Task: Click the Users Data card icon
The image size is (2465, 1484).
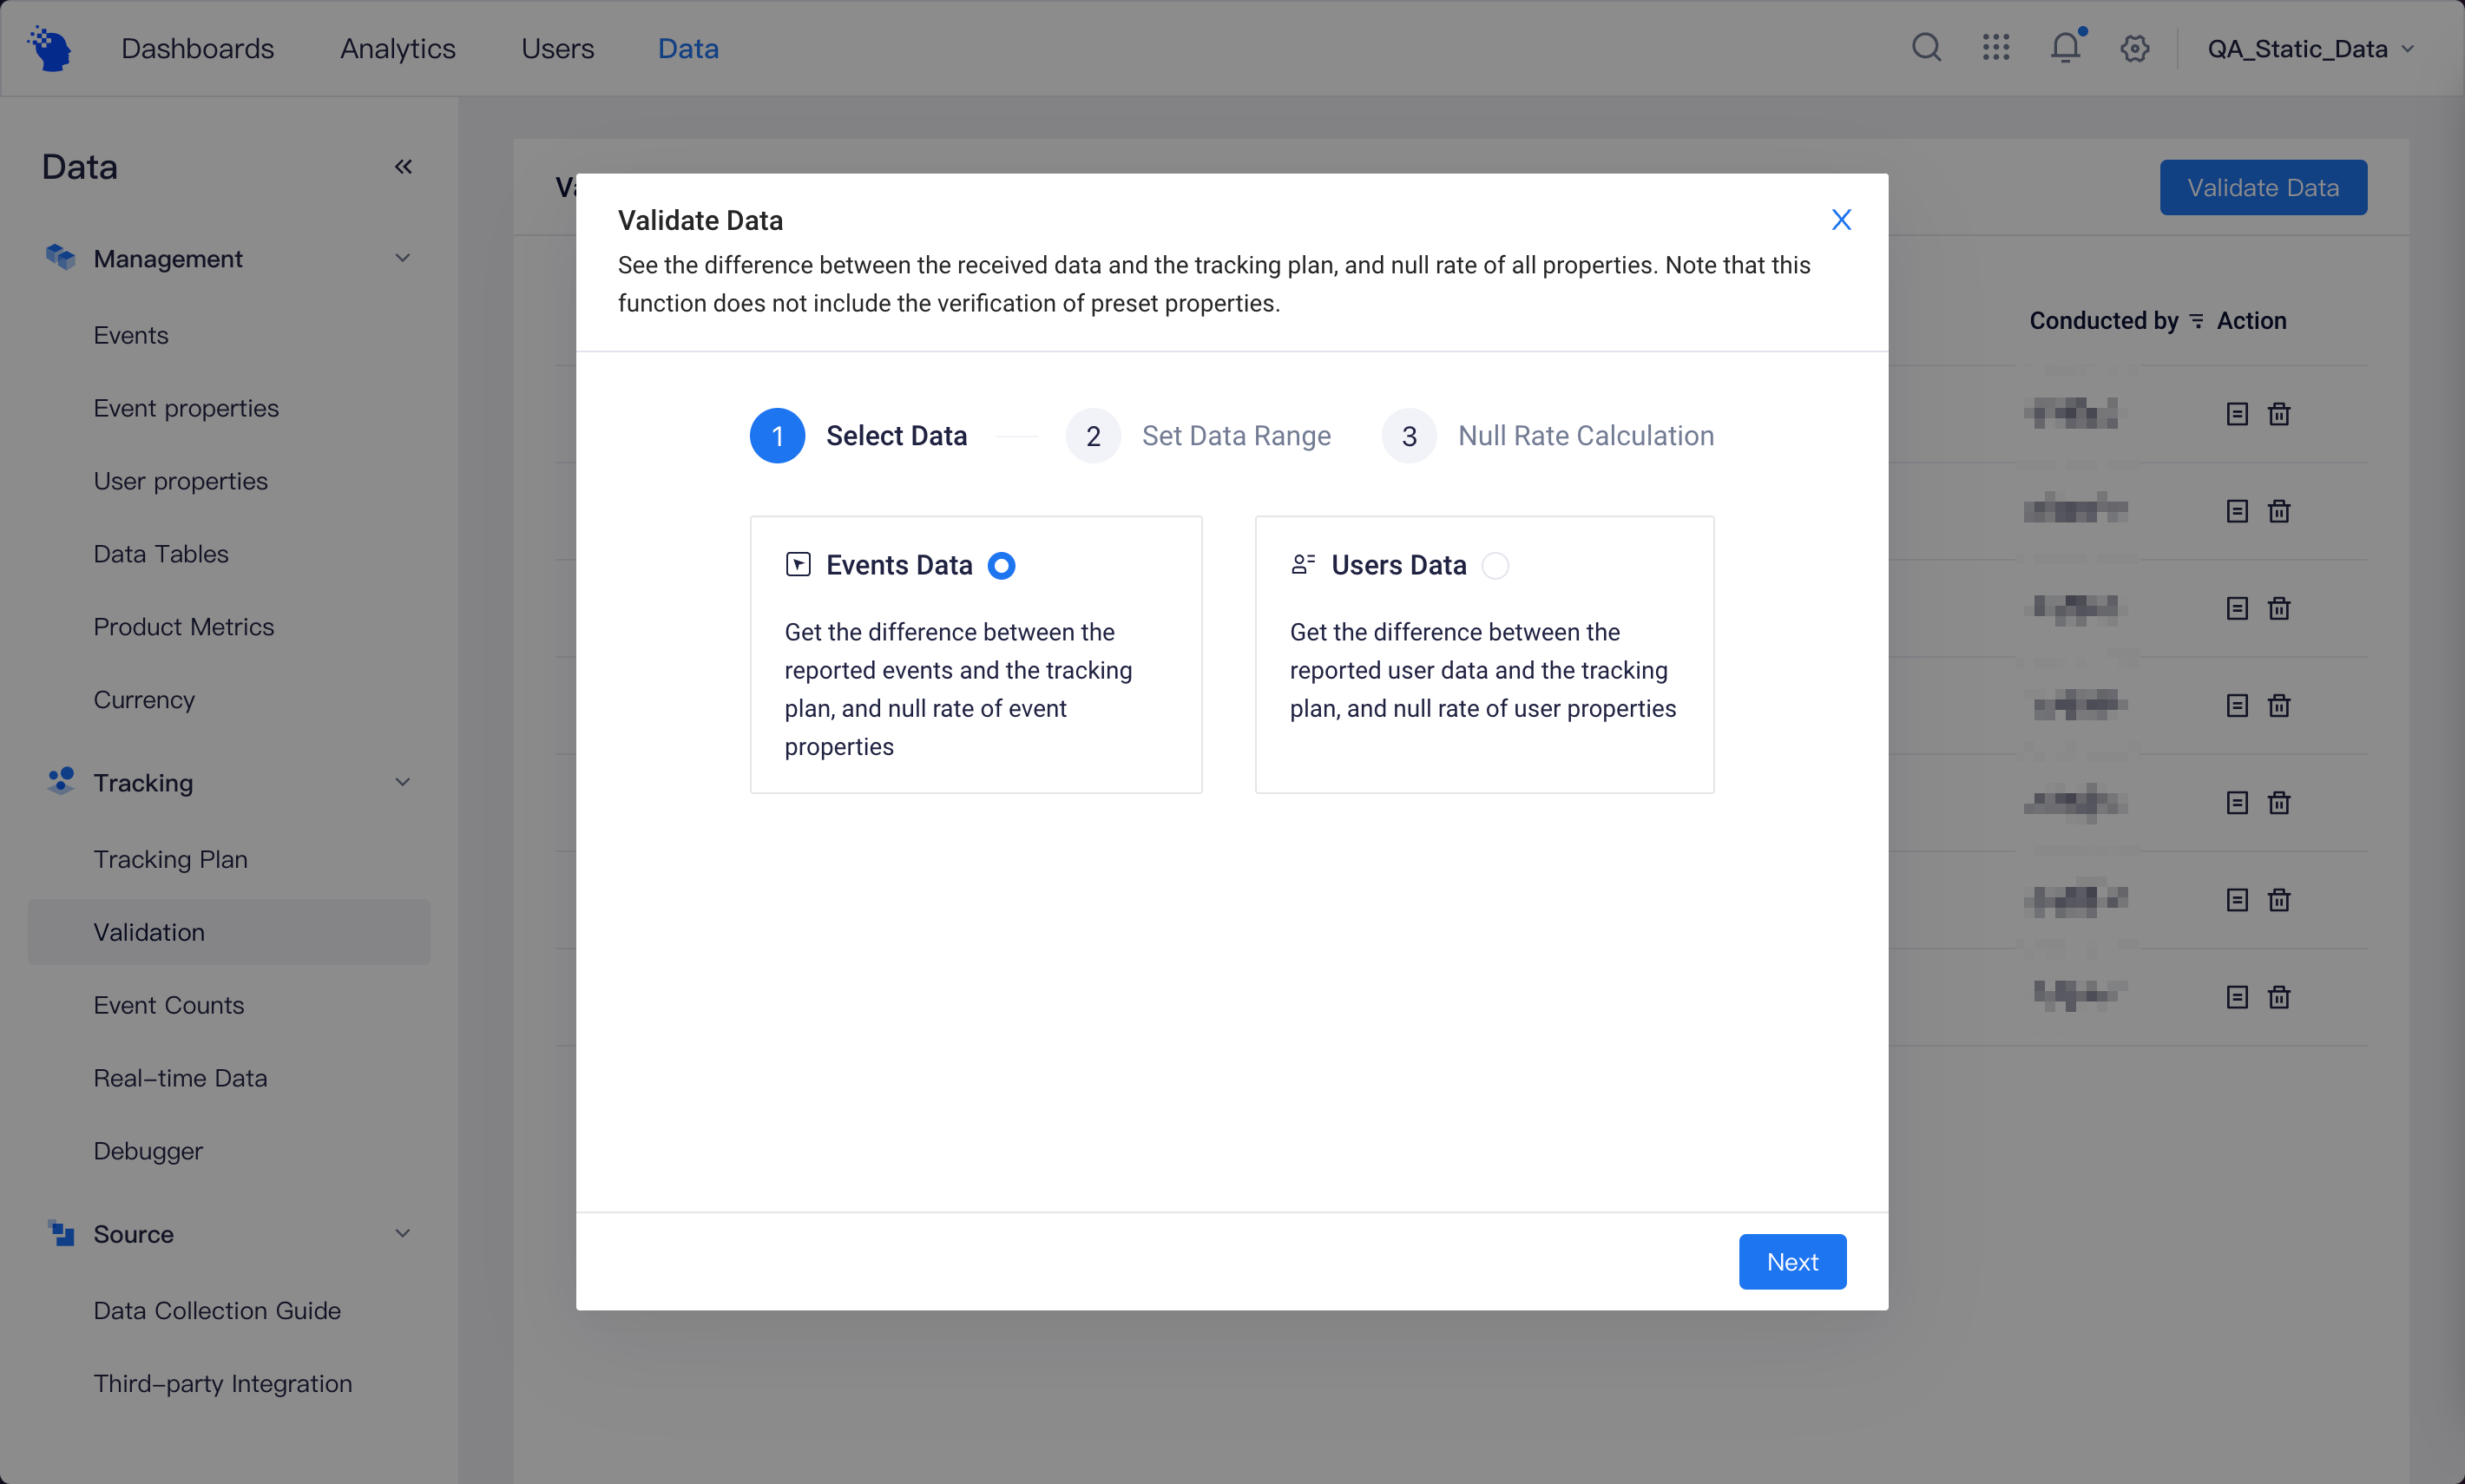Action: click(x=1301, y=564)
